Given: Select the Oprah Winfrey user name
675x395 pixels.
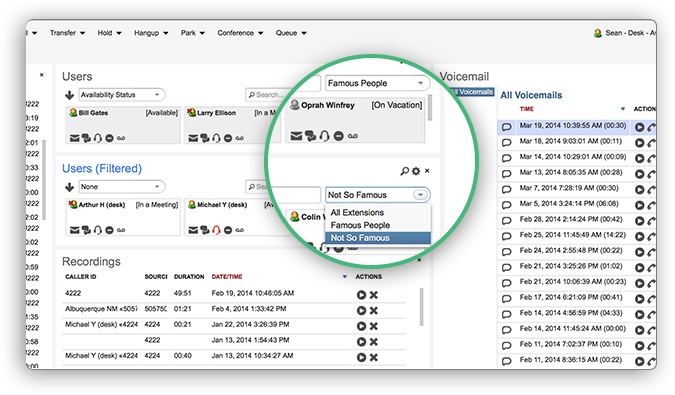Looking at the screenshot, I should [328, 105].
